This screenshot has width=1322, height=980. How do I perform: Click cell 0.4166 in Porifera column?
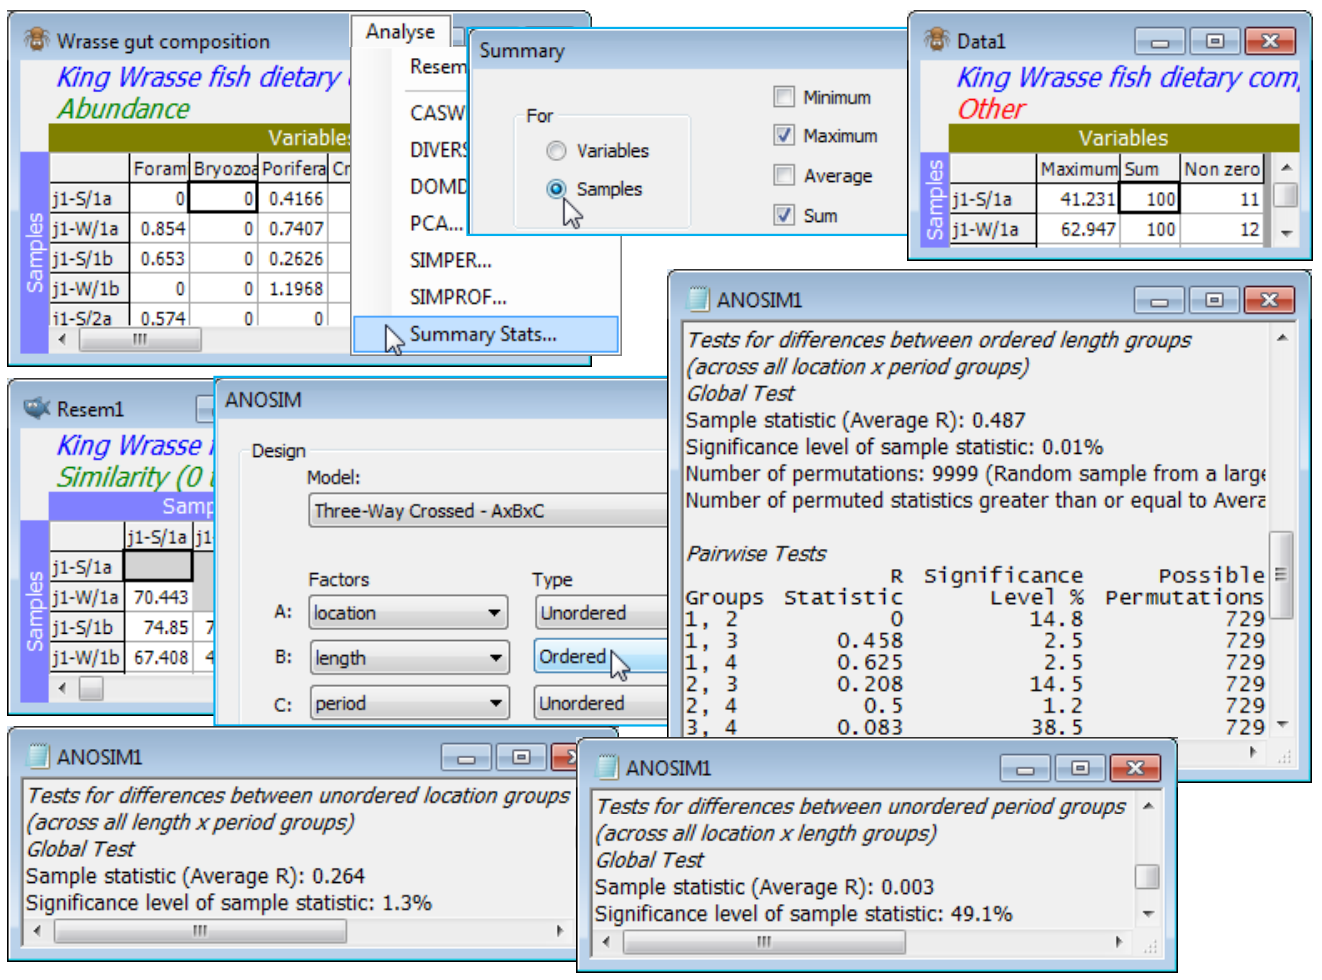click(x=294, y=198)
